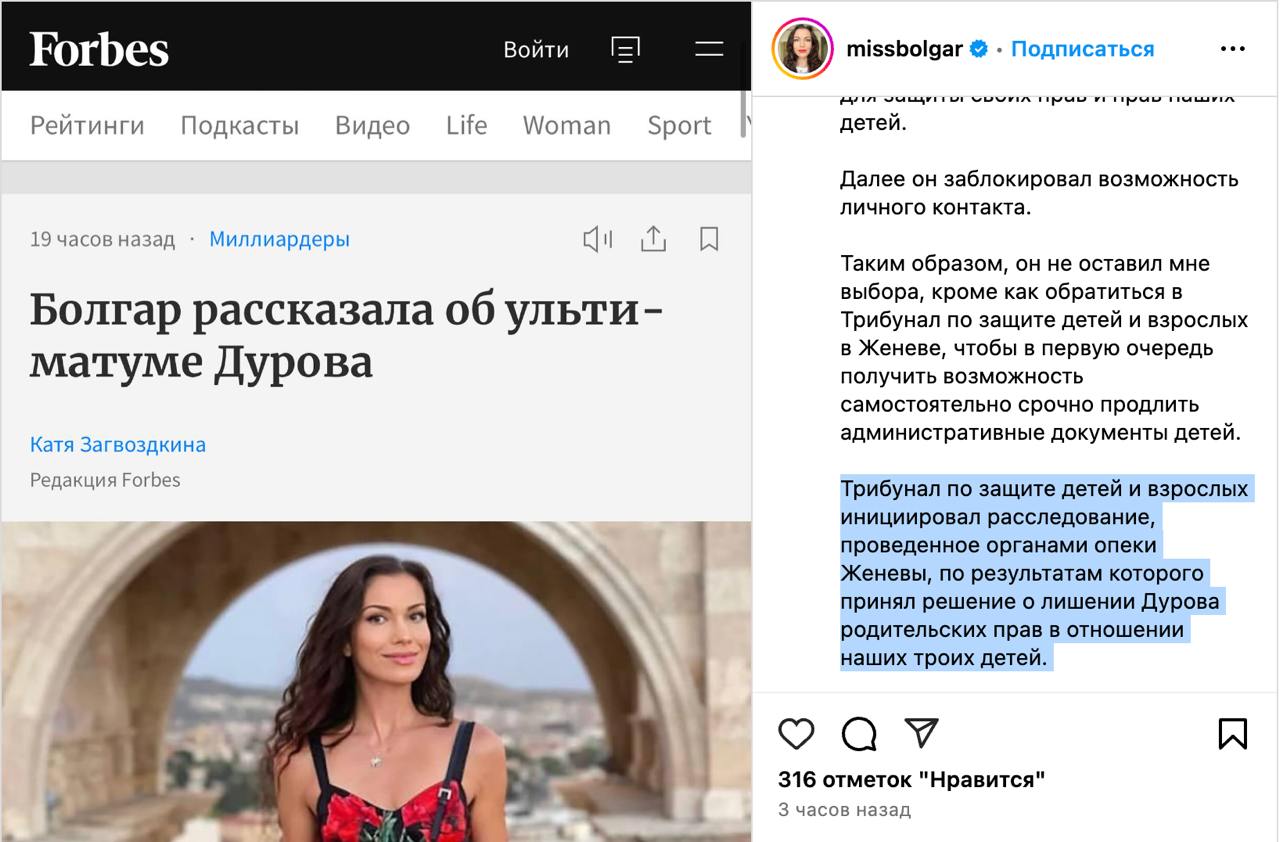Click the Forbes logo

(x=99, y=49)
